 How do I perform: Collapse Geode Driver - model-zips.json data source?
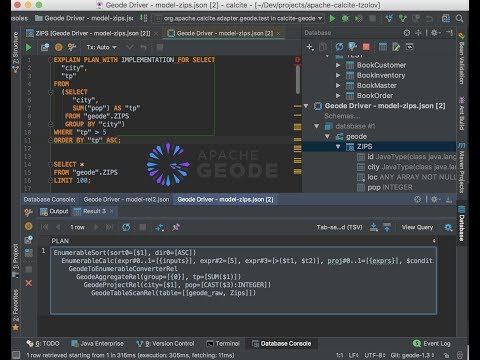[x=306, y=106]
